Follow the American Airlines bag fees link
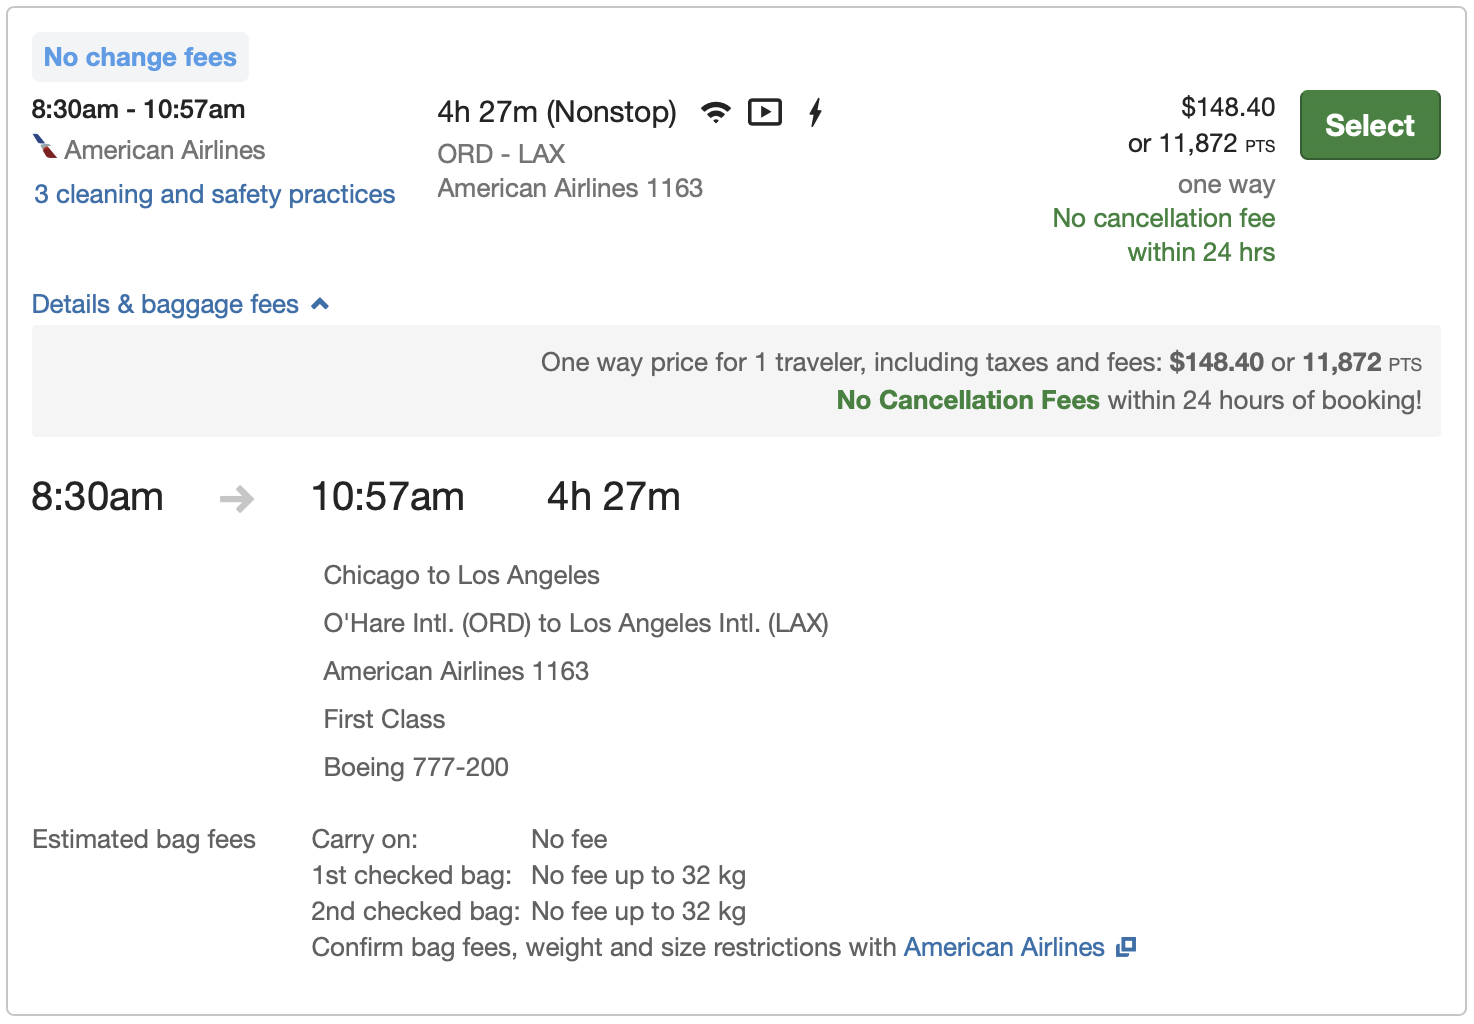Screen dimensions: 1474x1024 (x=1004, y=945)
